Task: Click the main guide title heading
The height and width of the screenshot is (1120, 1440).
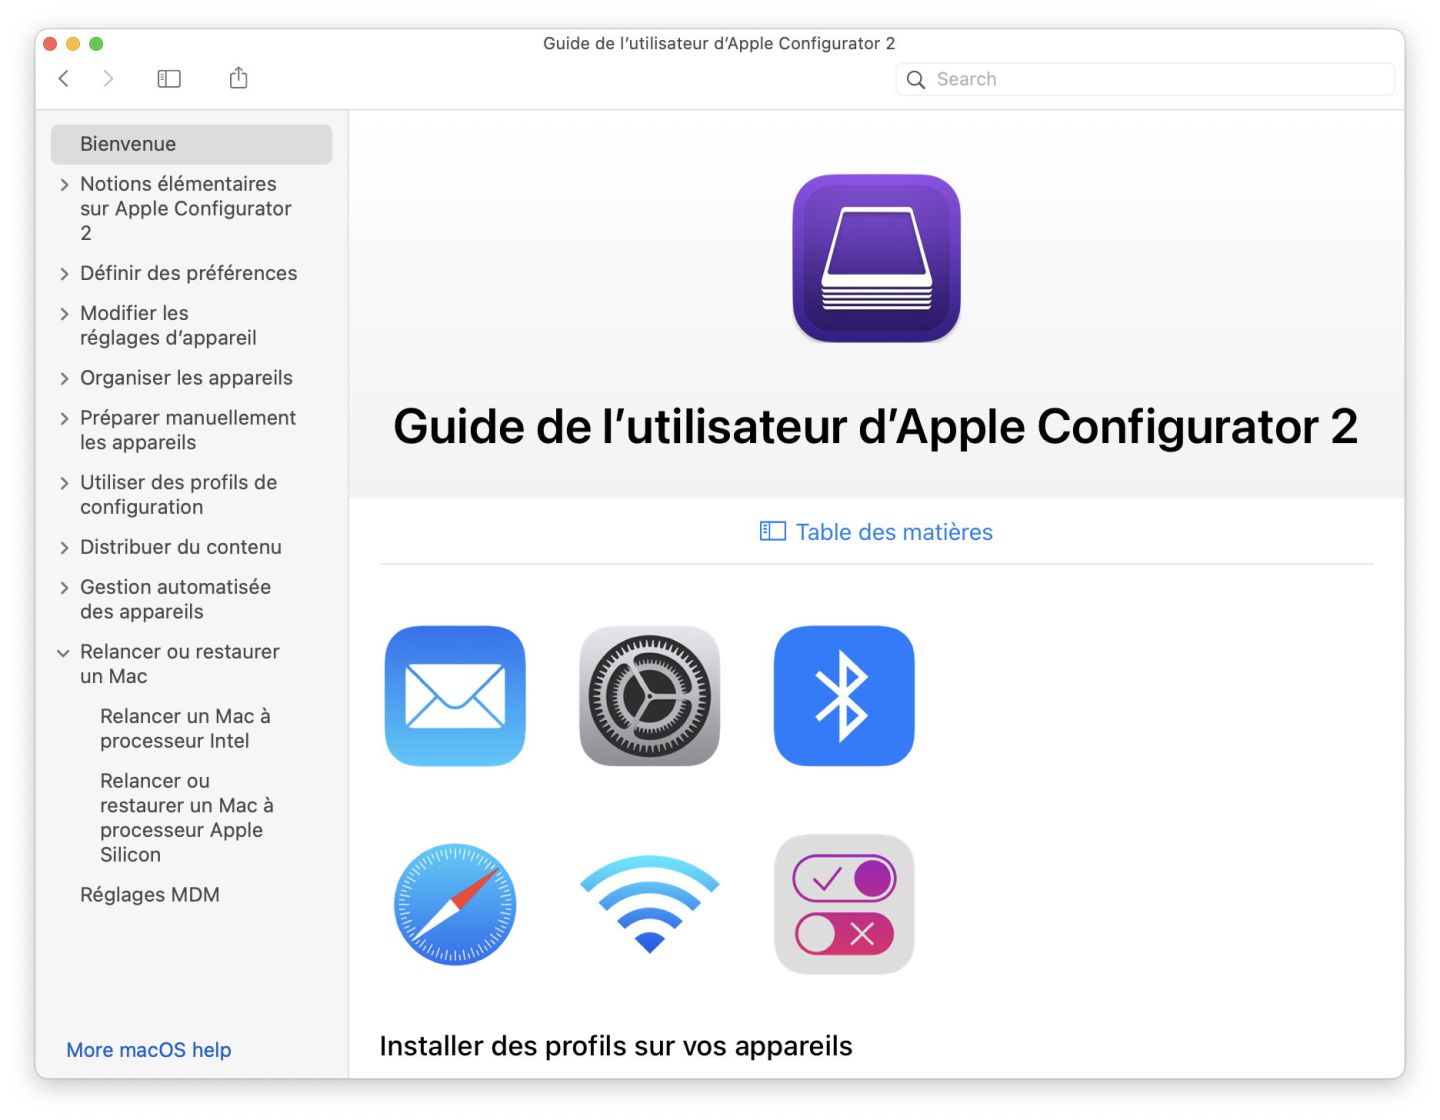Action: (876, 427)
